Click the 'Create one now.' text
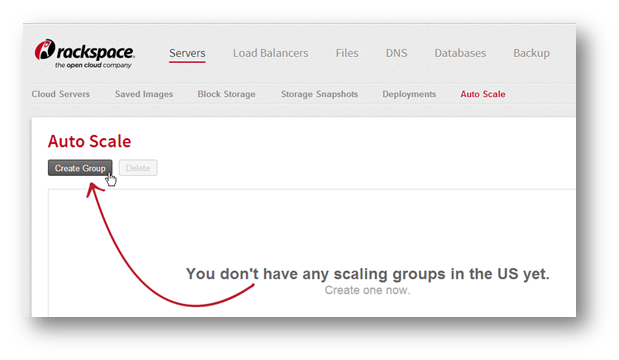Image resolution: width=619 pixels, height=360 pixels. [x=368, y=290]
